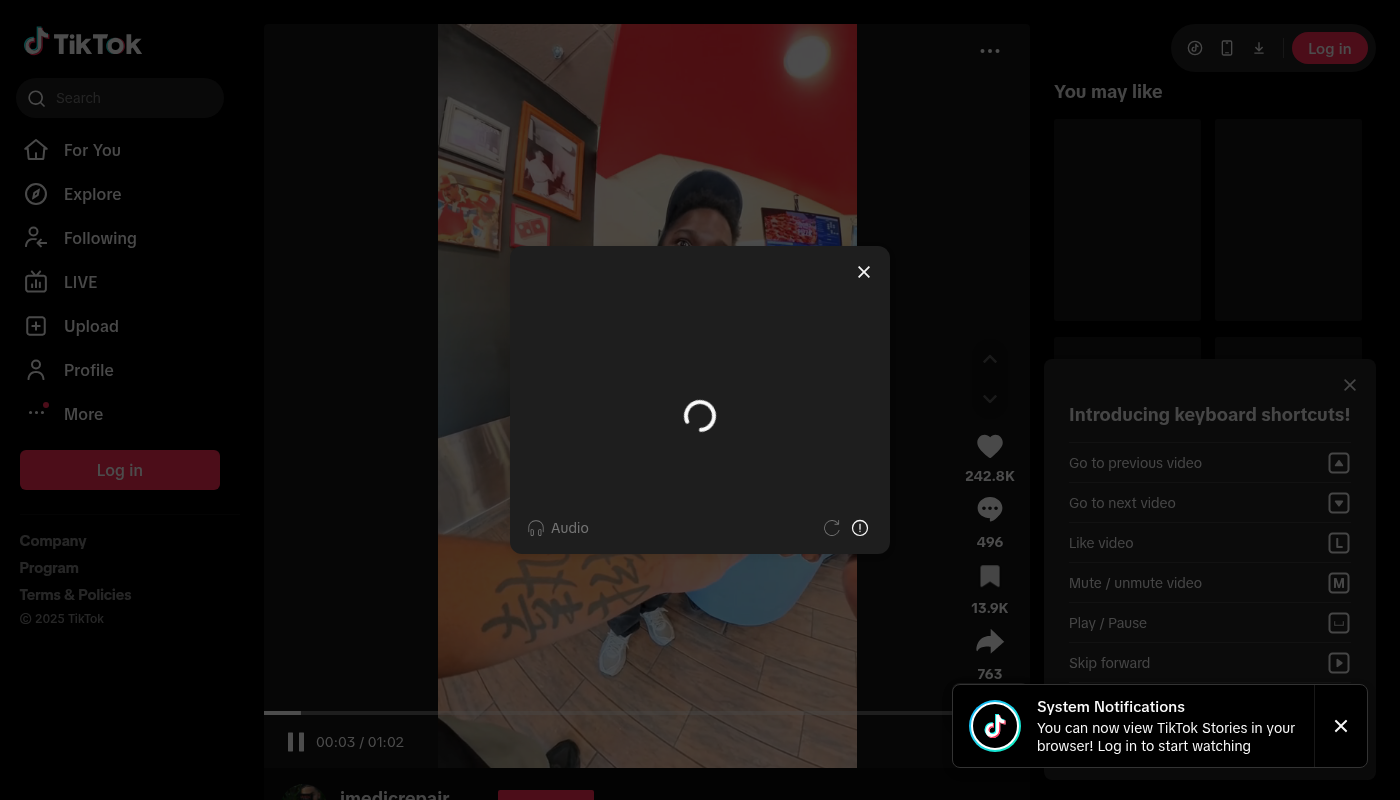Open the download app icon in header

click(x=1258, y=48)
